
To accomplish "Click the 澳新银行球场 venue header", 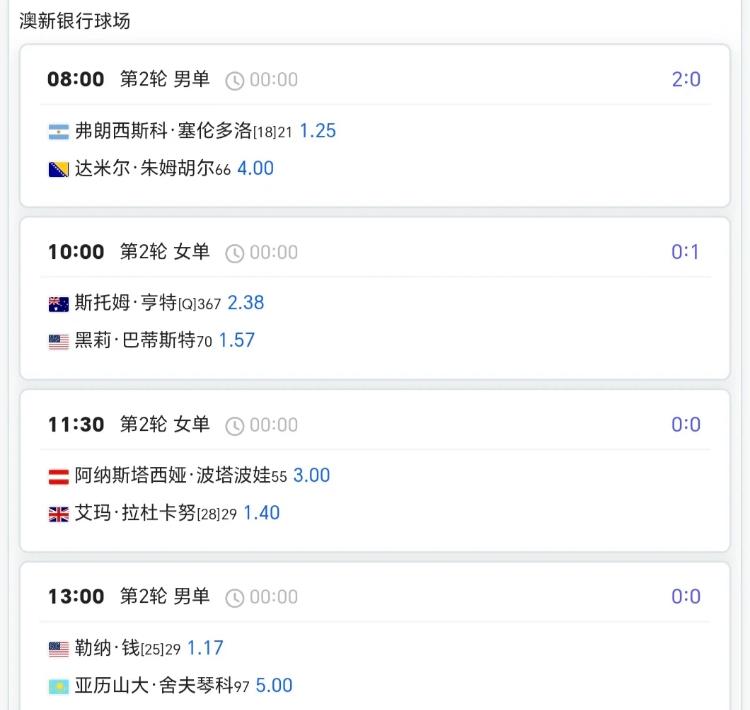I will 75,20.
